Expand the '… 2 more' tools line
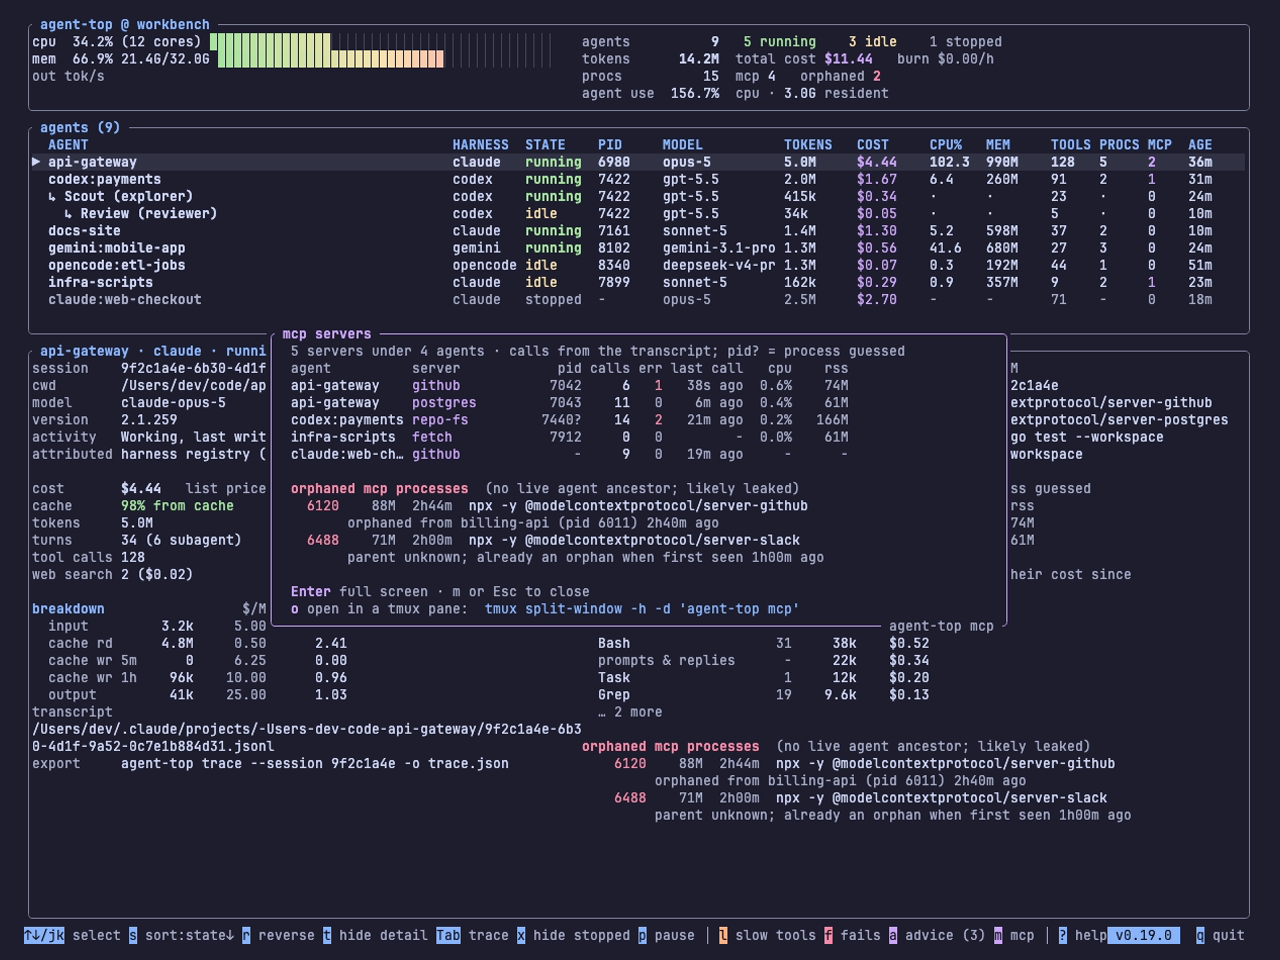 click(630, 712)
